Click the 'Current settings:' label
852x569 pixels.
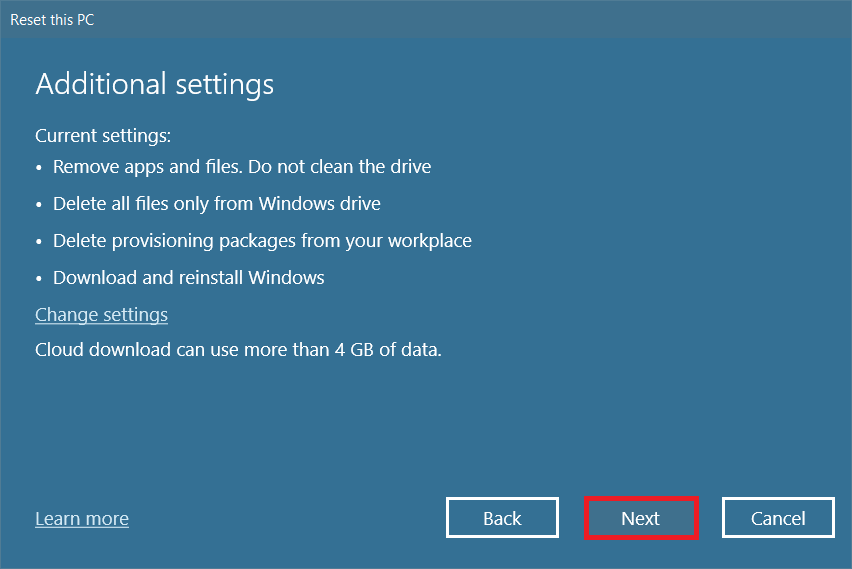click(x=103, y=135)
